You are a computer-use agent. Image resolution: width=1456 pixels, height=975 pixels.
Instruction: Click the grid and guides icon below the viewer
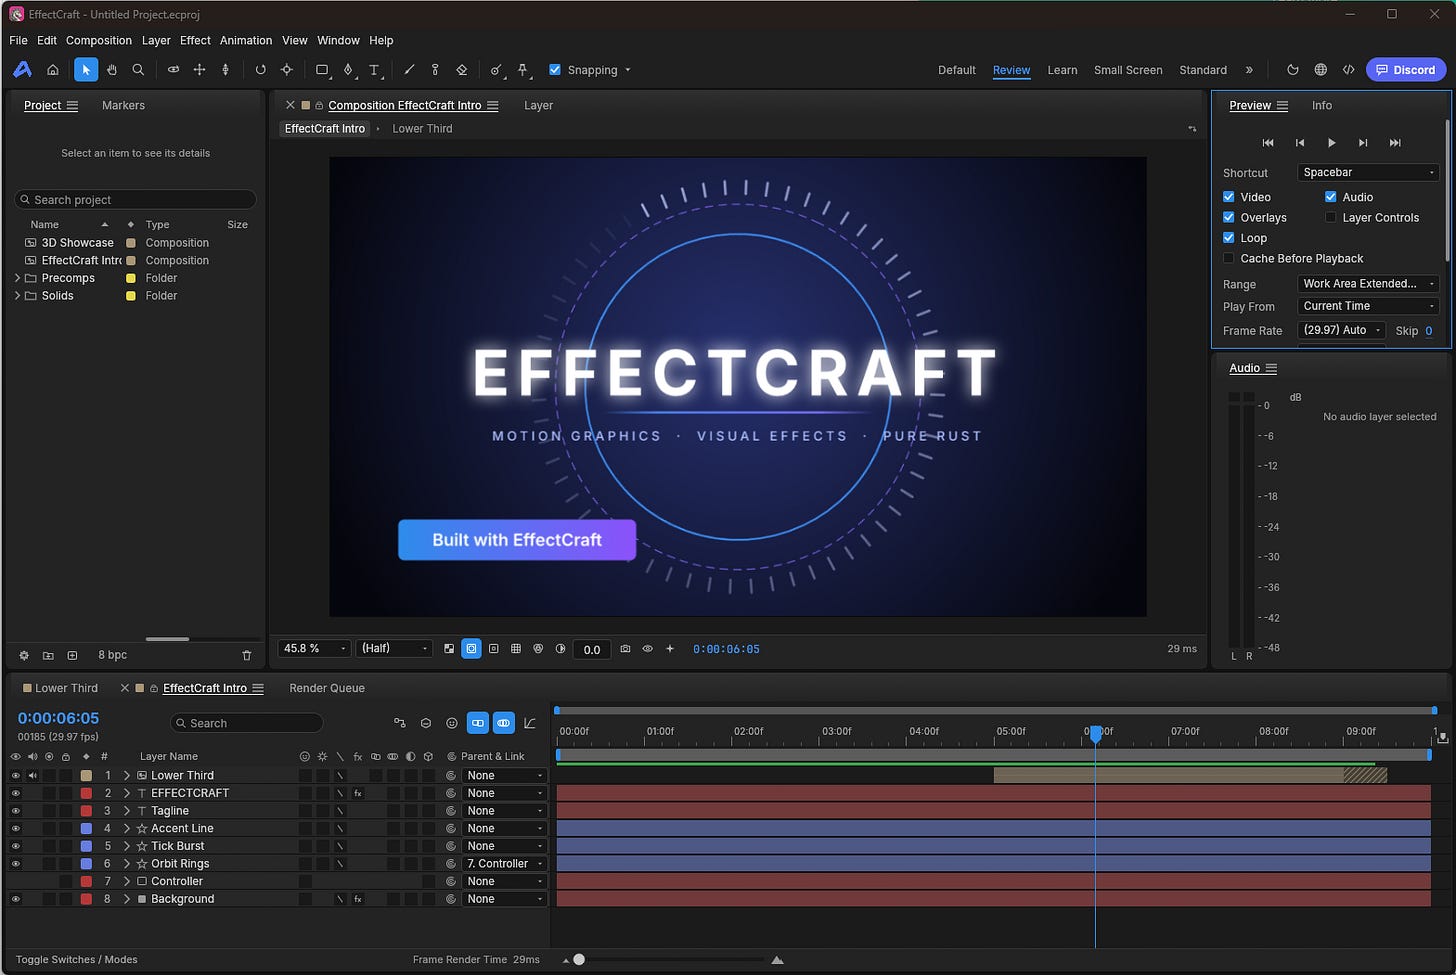[516, 649]
